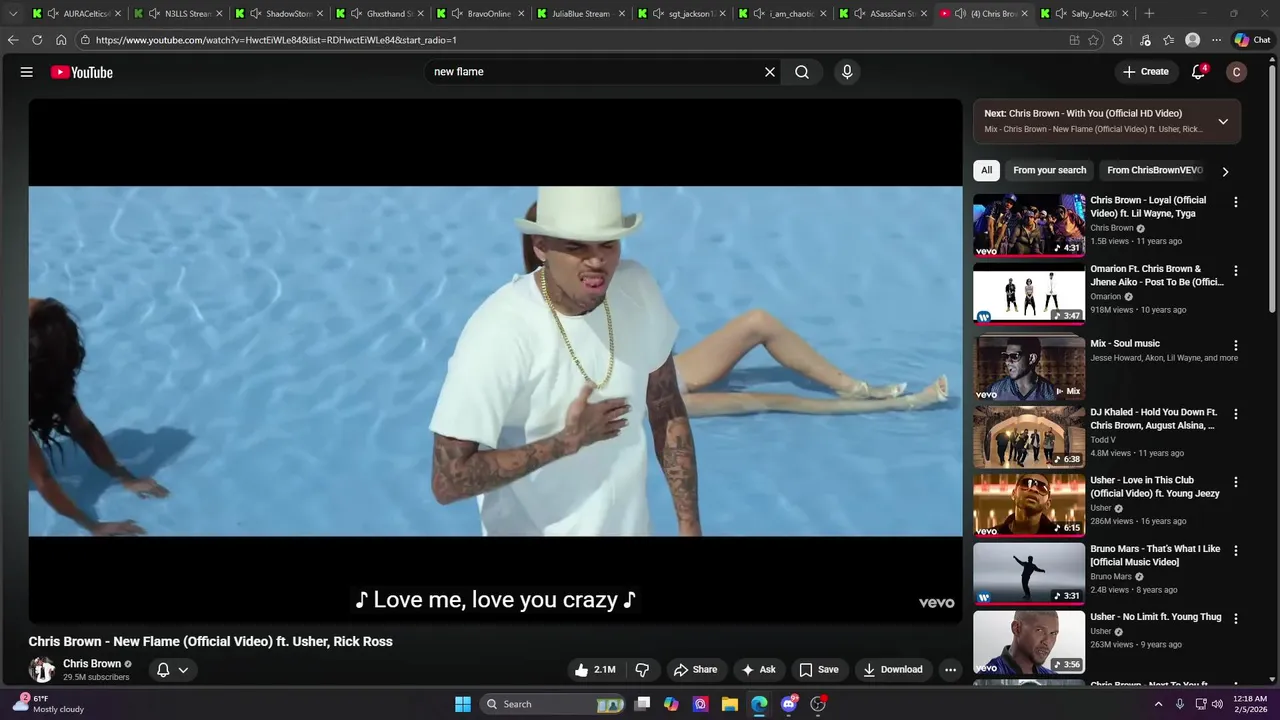Show hidden system tray icons
1280x720 pixels.
pos(1159,704)
